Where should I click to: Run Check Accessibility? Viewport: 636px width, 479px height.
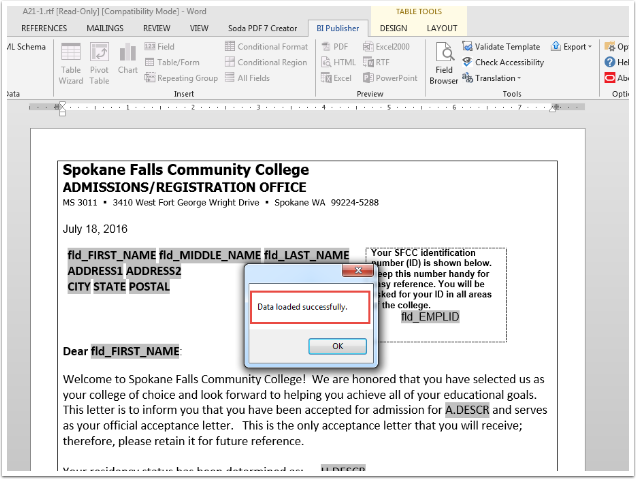click(503, 62)
